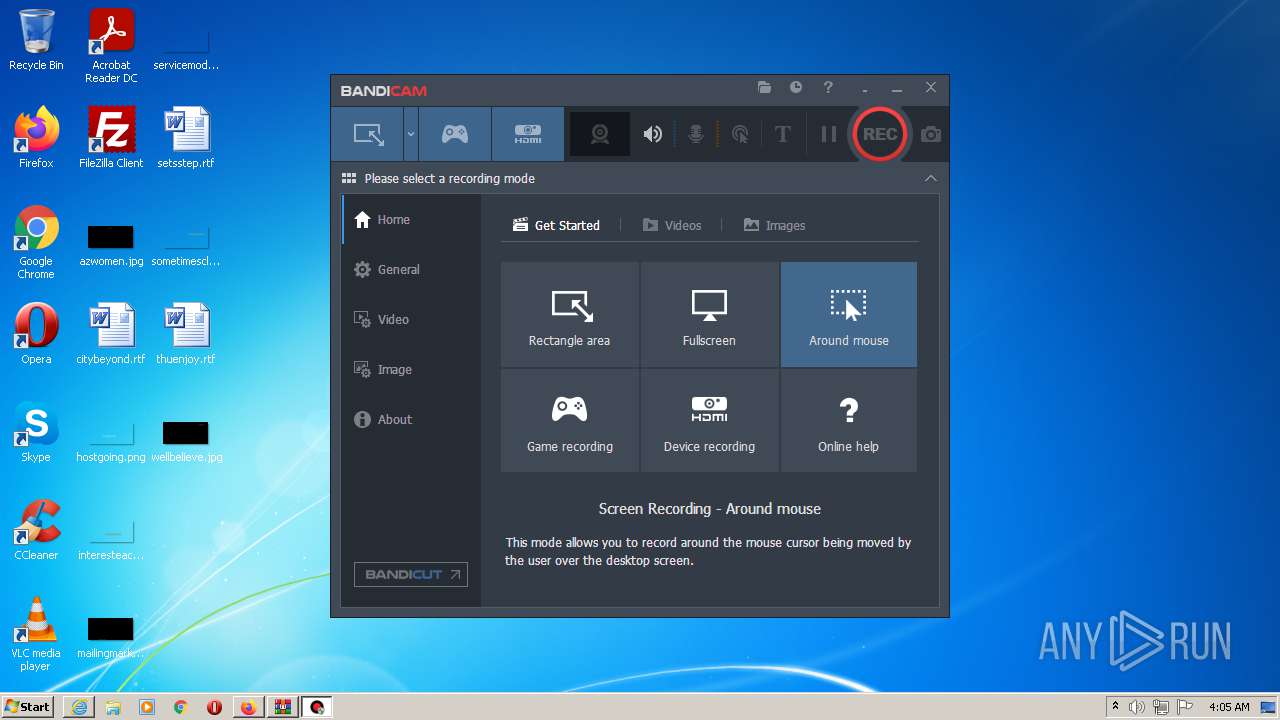Open the VLC media player shortcut
Viewport: 1280px width, 720px height.
coord(36,635)
